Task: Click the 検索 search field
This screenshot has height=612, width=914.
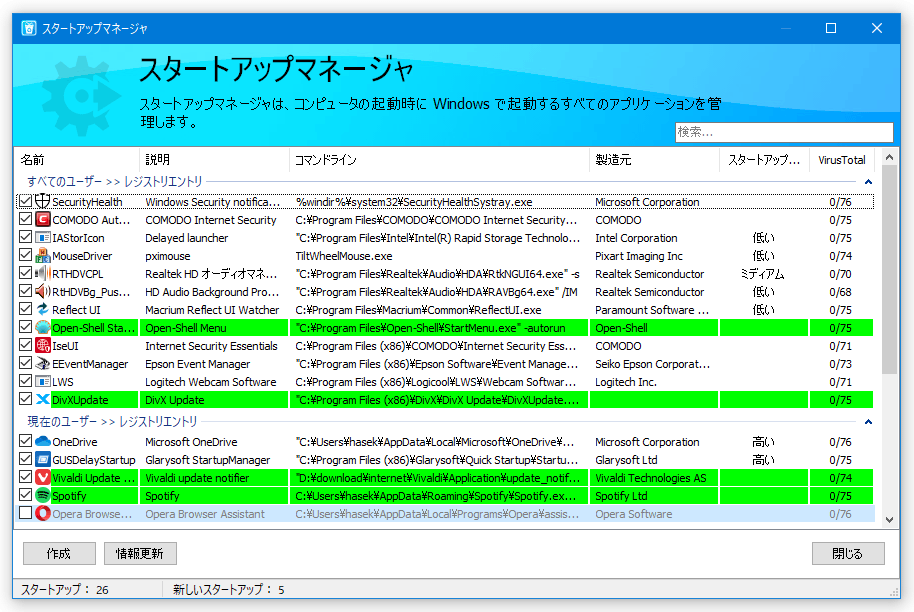Action: 784,132
